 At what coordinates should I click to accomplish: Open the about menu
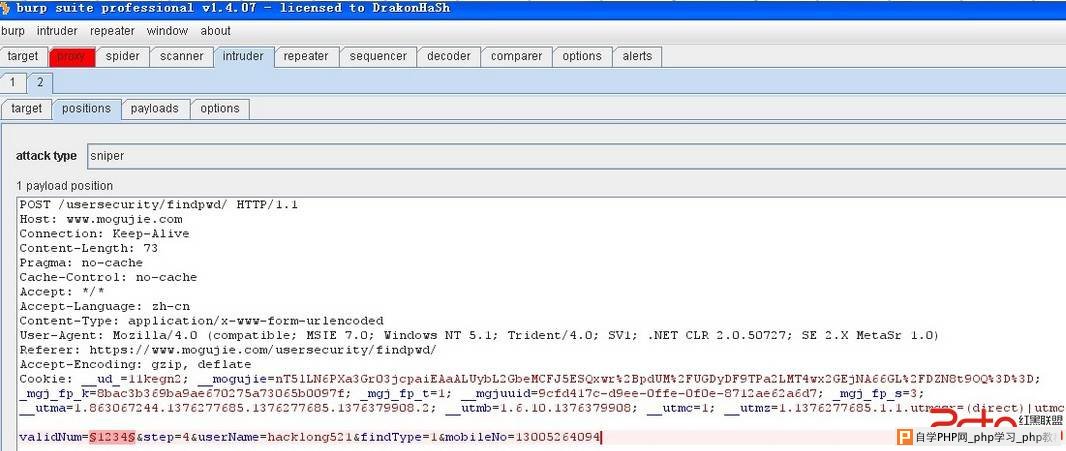[216, 31]
